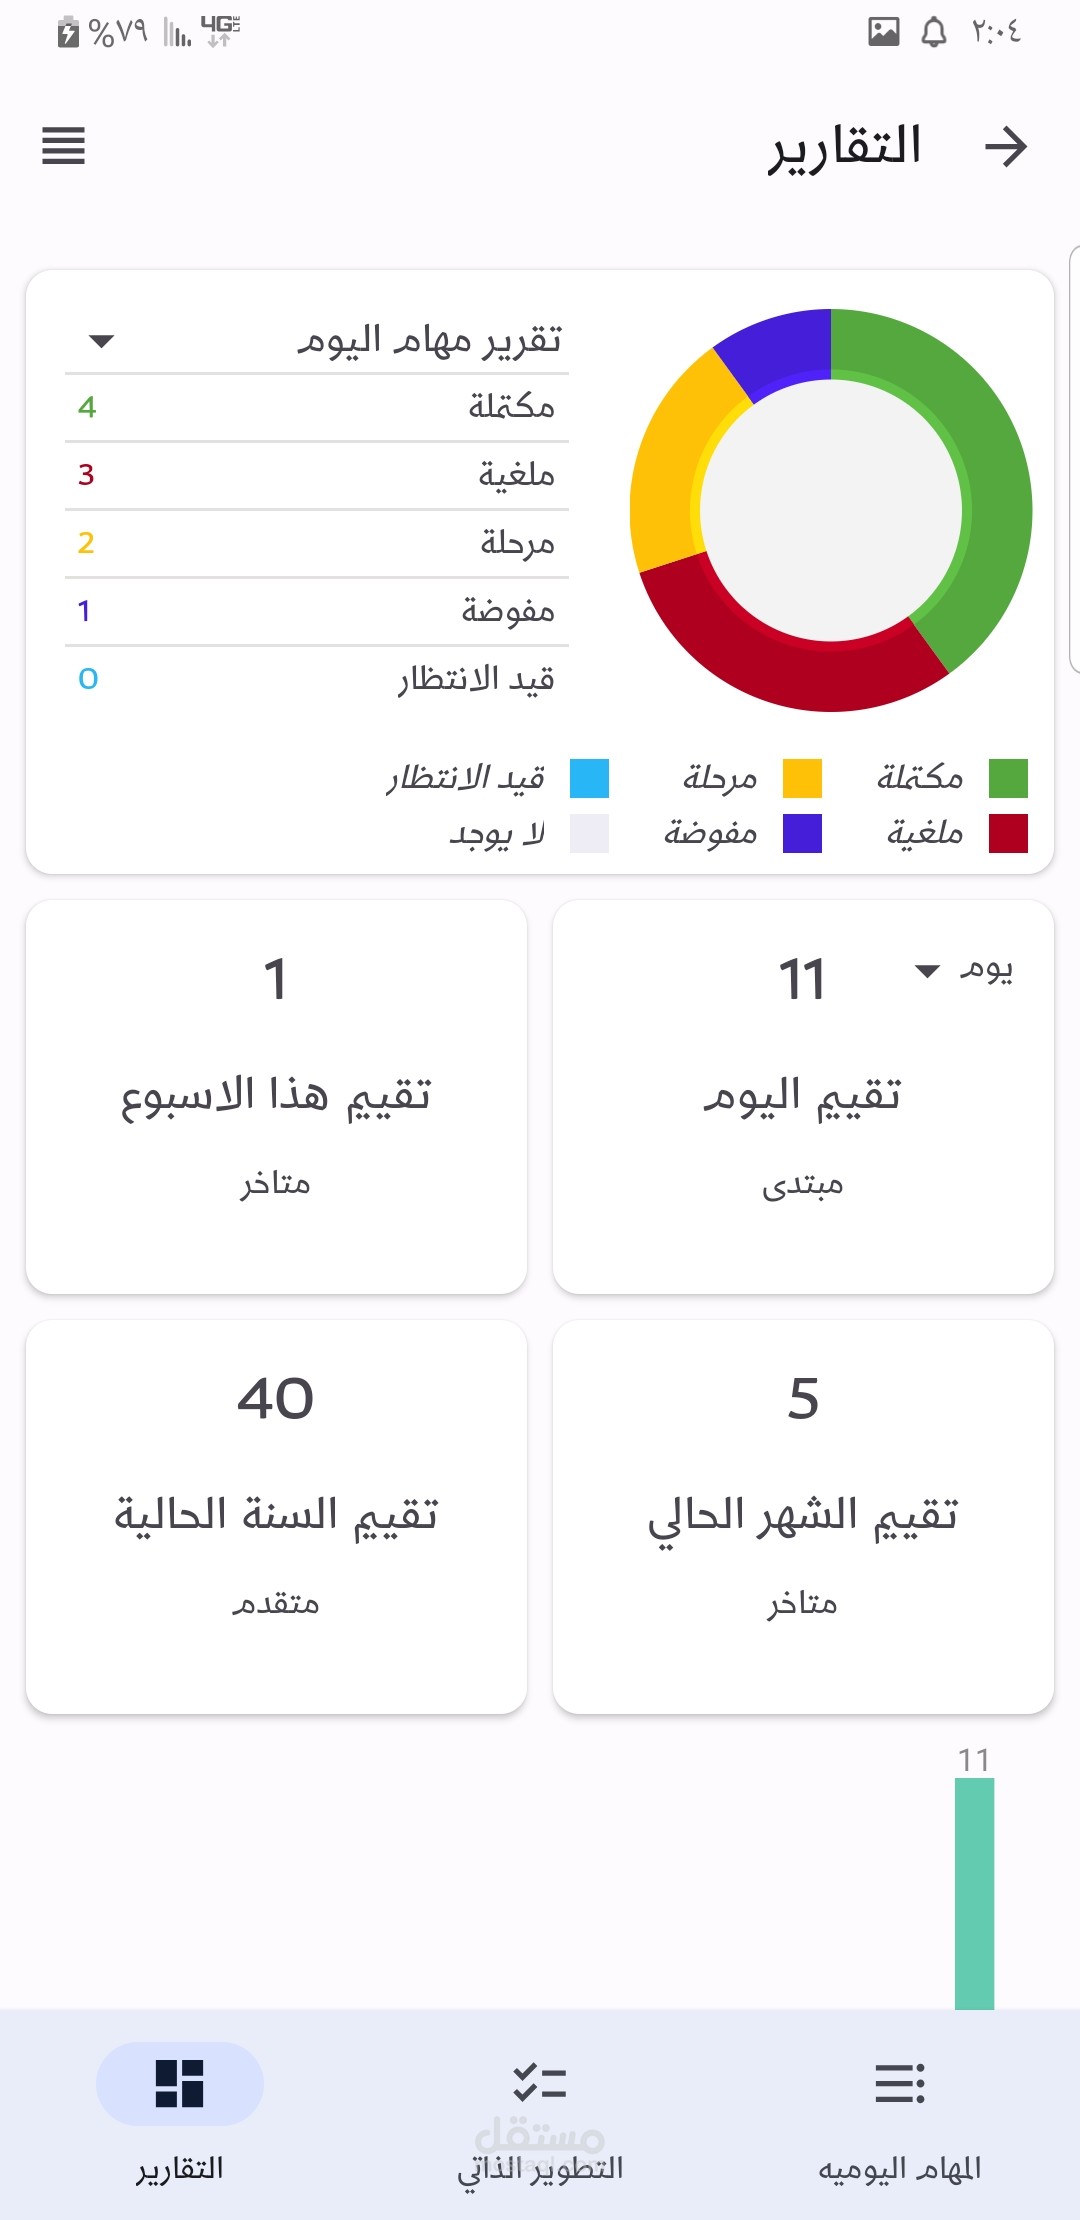The height and width of the screenshot is (2220, 1080).
Task: Toggle the yellow مرحلة legend swatch
Action: (x=802, y=778)
